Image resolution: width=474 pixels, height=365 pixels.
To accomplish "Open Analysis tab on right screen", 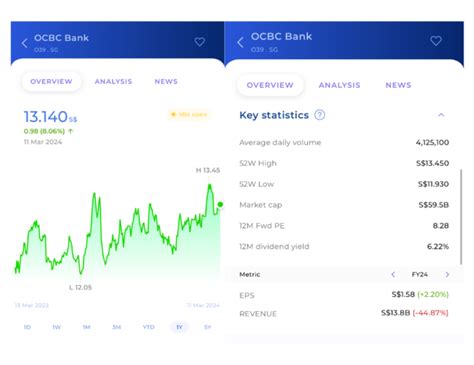I will (339, 85).
